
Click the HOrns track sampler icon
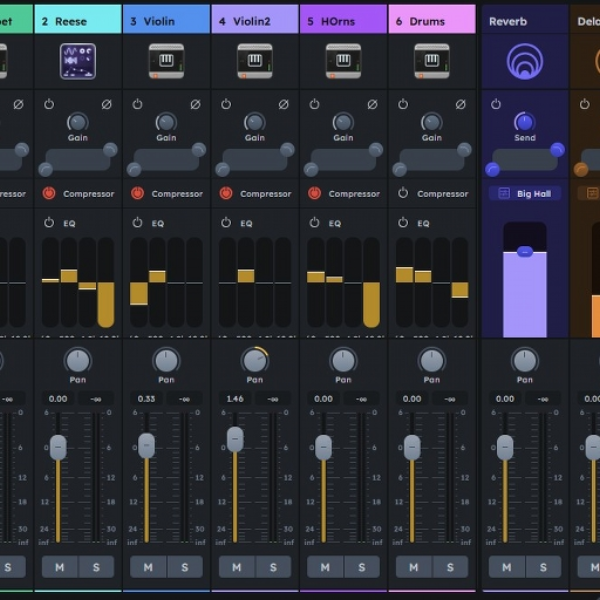click(x=343, y=61)
